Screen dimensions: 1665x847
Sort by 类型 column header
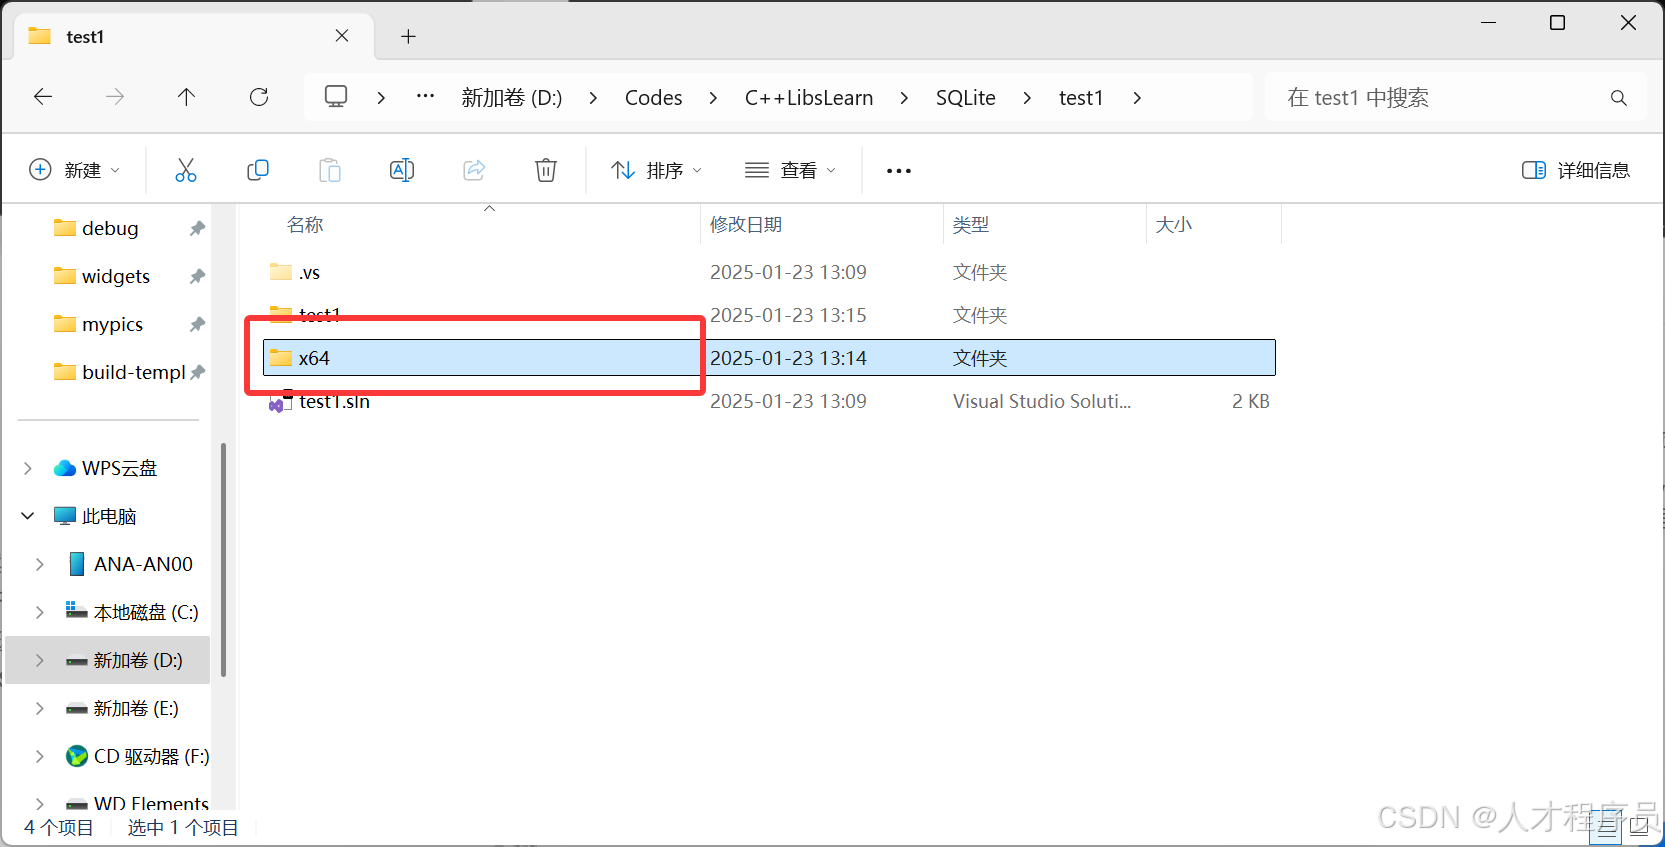coord(970,225)
